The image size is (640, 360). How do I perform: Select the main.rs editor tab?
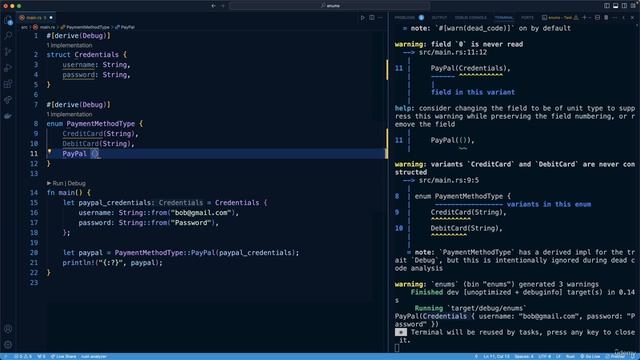[35, 18]
